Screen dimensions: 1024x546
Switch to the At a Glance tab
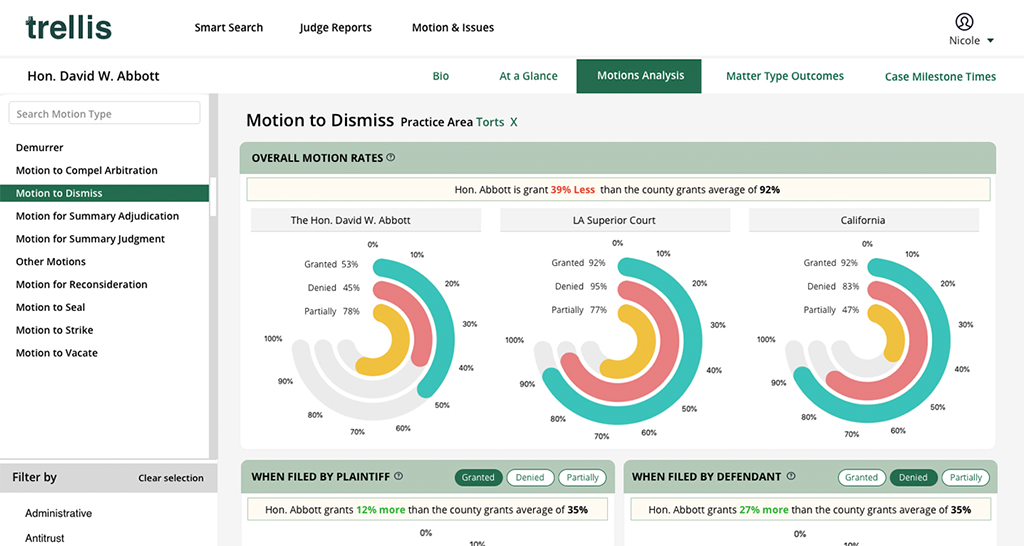tap(528, 76)
